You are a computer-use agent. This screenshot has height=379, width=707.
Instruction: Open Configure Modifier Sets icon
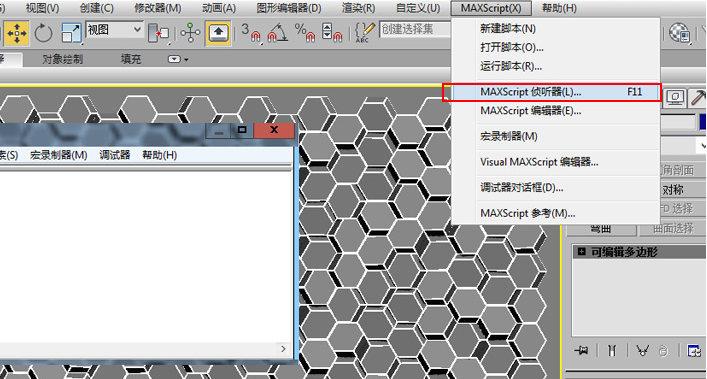[693, 350]
